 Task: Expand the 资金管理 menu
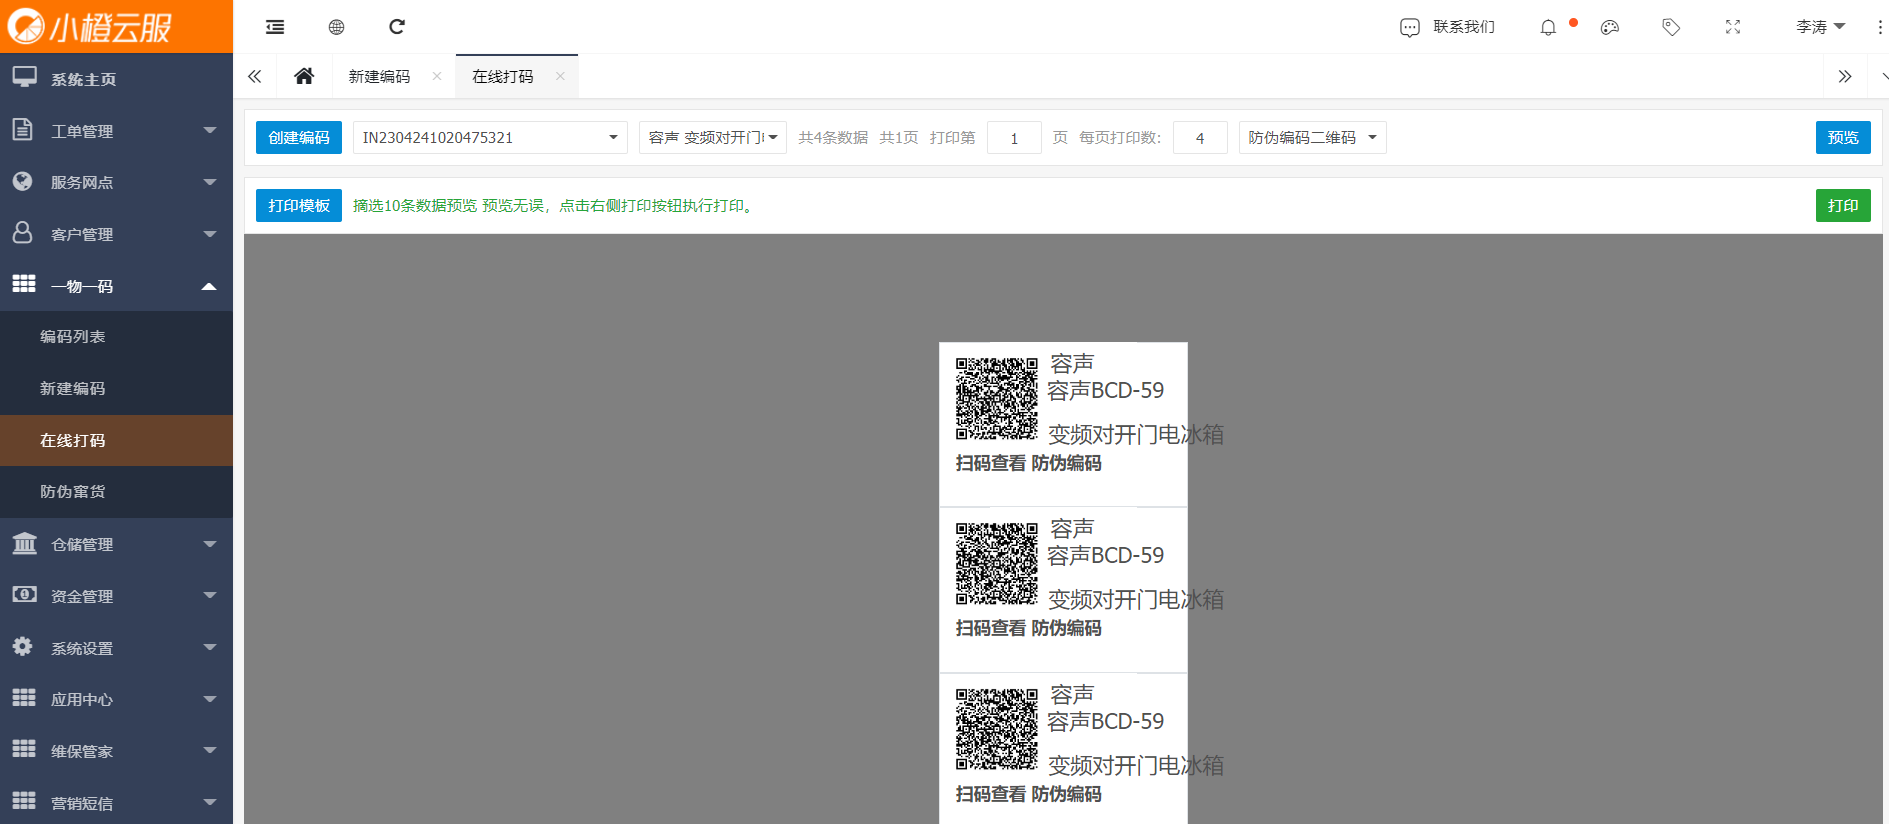click(x=116, y=596)
